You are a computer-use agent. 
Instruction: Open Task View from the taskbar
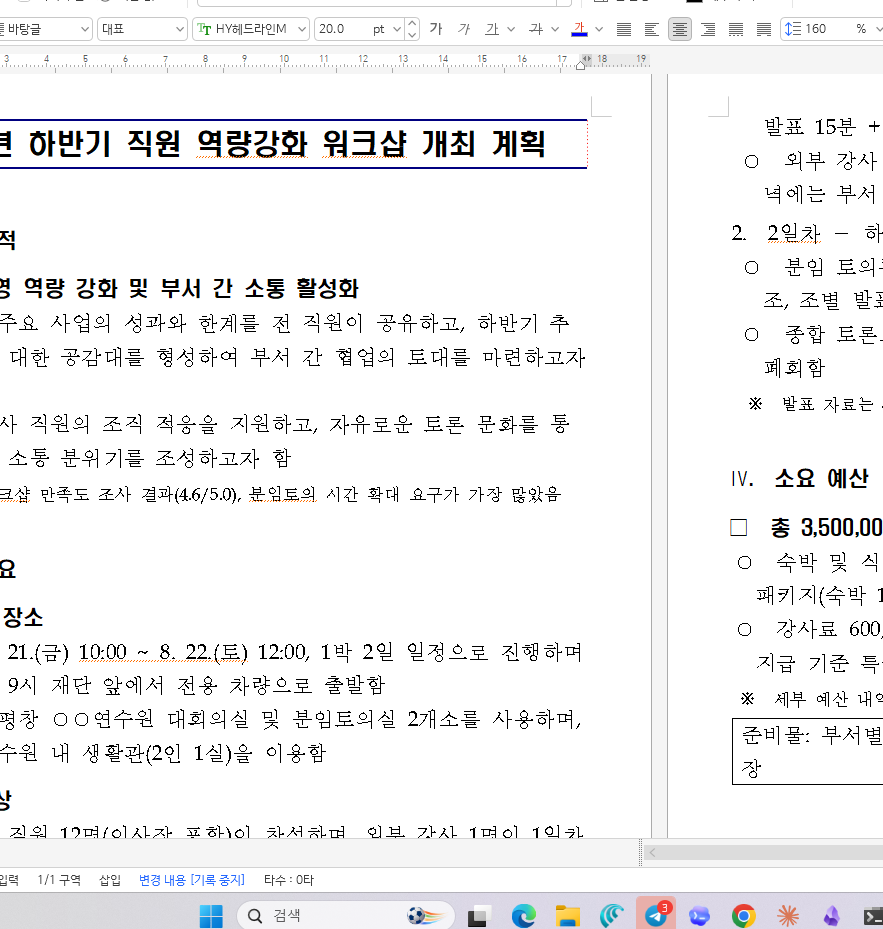[478, 916]
